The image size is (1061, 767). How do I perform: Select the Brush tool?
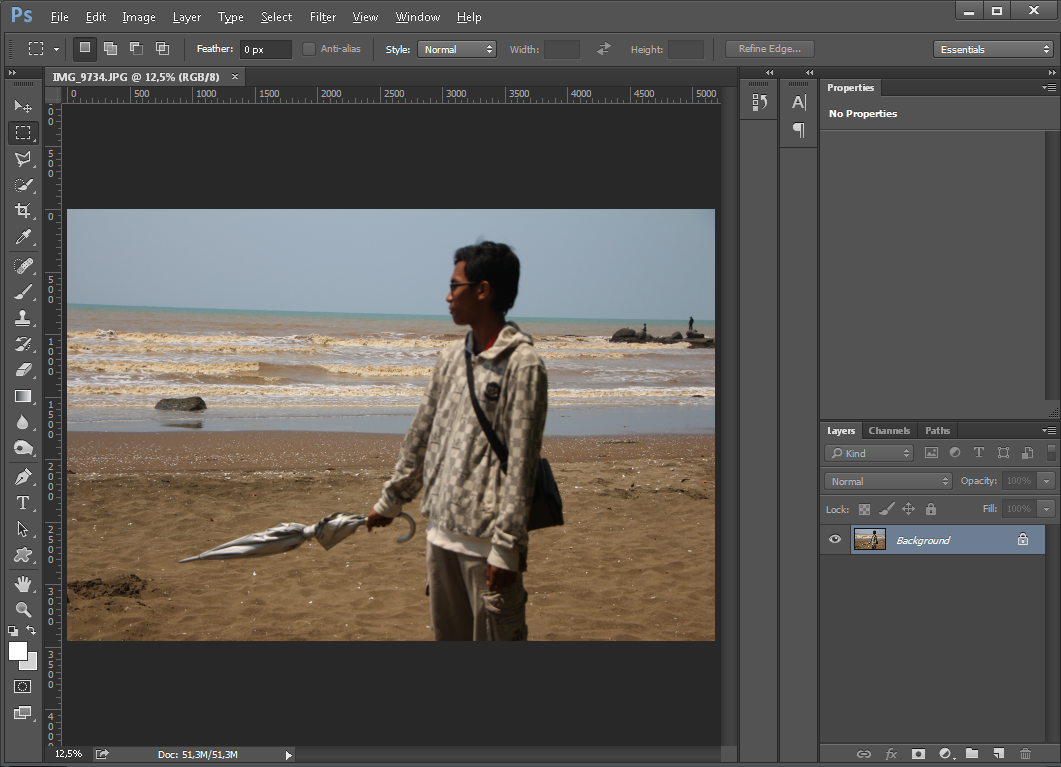coord(23,292)
